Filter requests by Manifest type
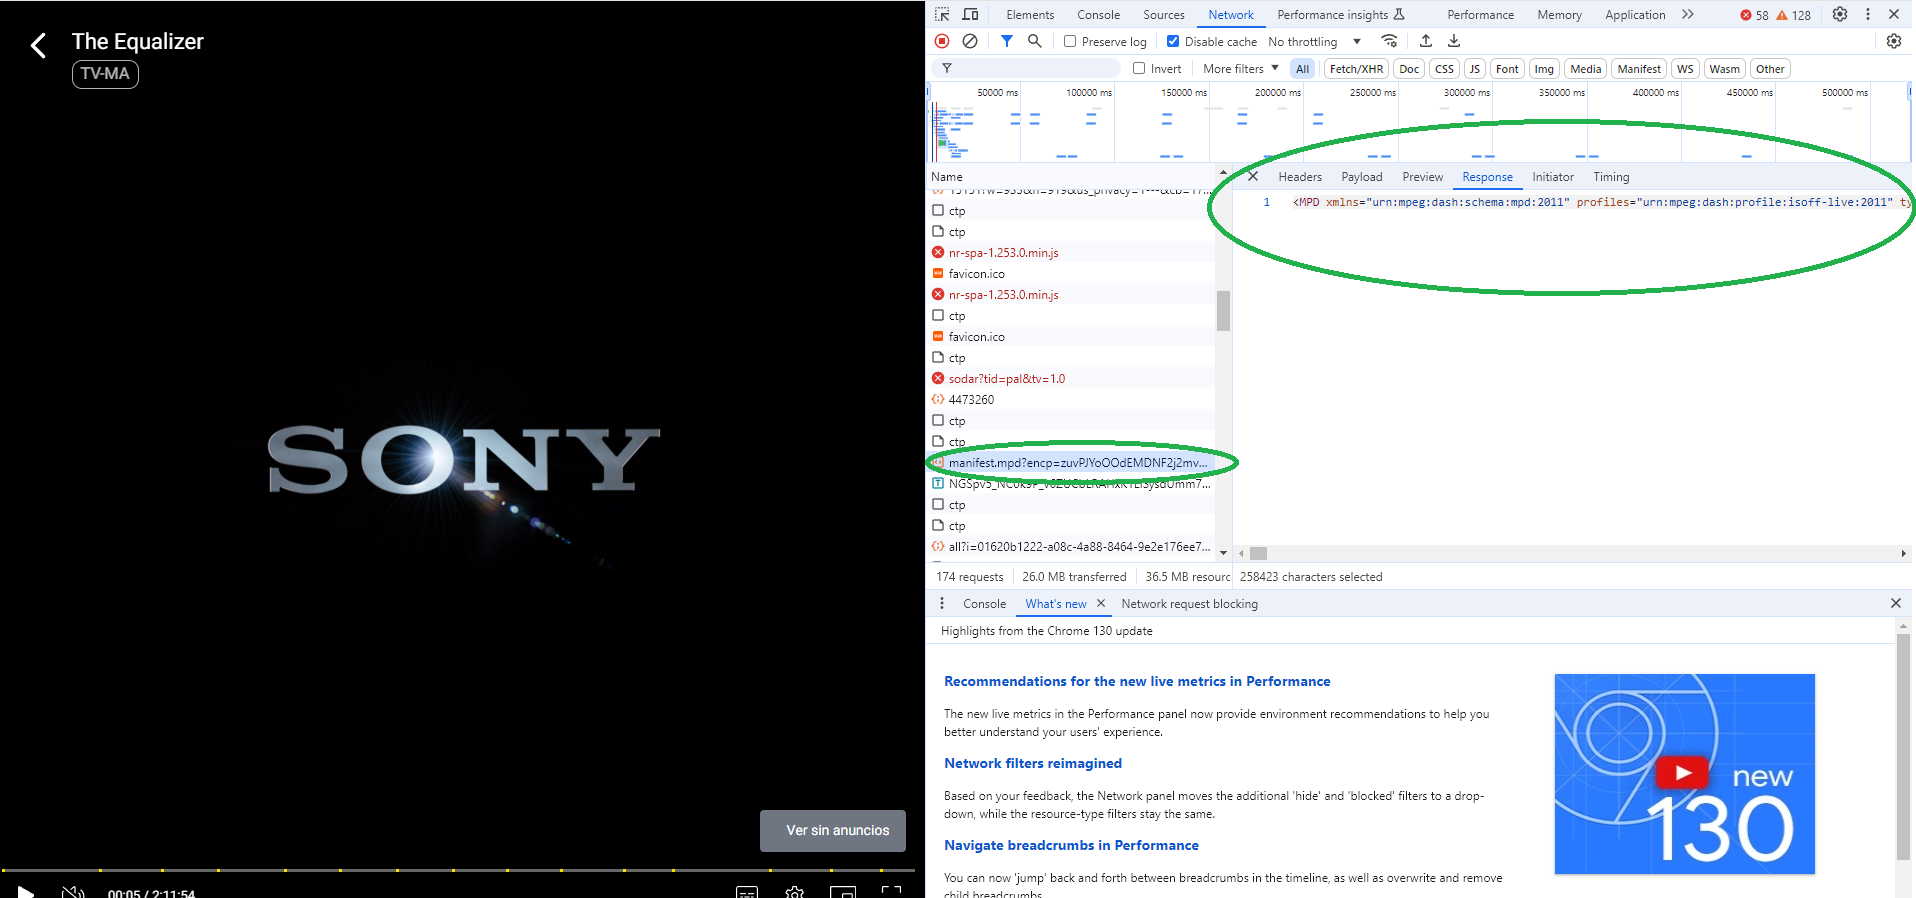Viewport: 1916px width, 898px height. pyautogui.click(x=1639, y=69)
